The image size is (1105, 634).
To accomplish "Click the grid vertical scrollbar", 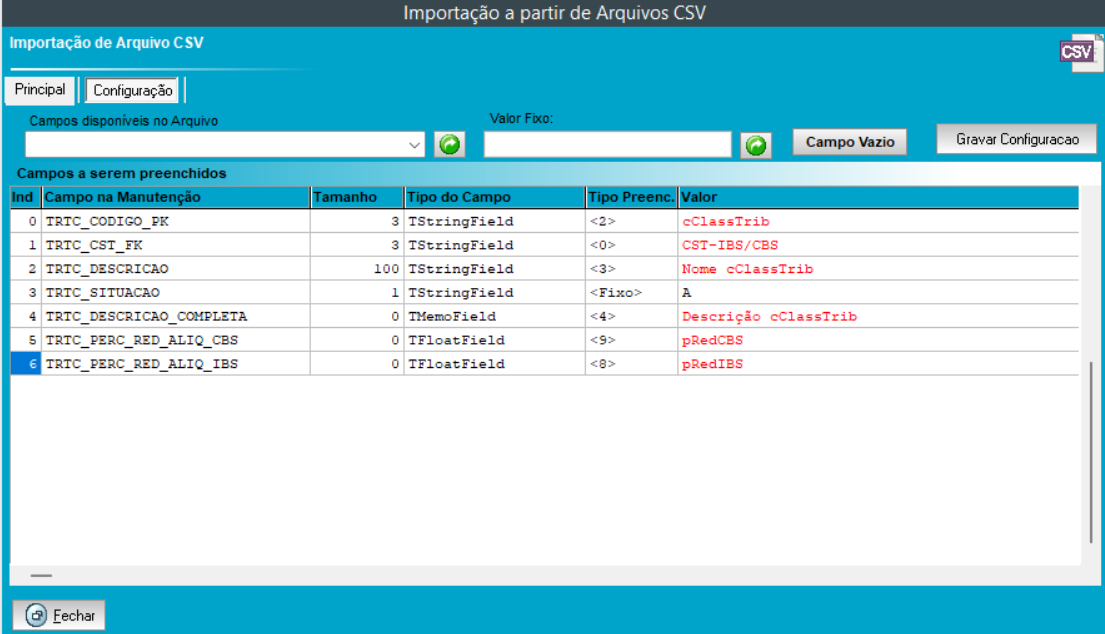I will click(1091, 450).
